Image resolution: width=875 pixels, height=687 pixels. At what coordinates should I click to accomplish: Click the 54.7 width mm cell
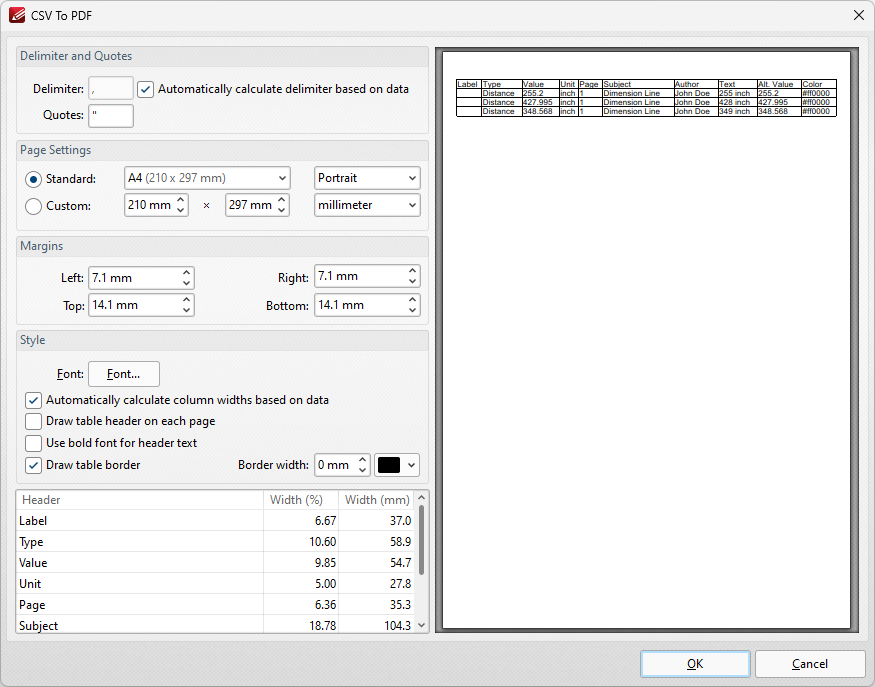[x=377, y=563]
